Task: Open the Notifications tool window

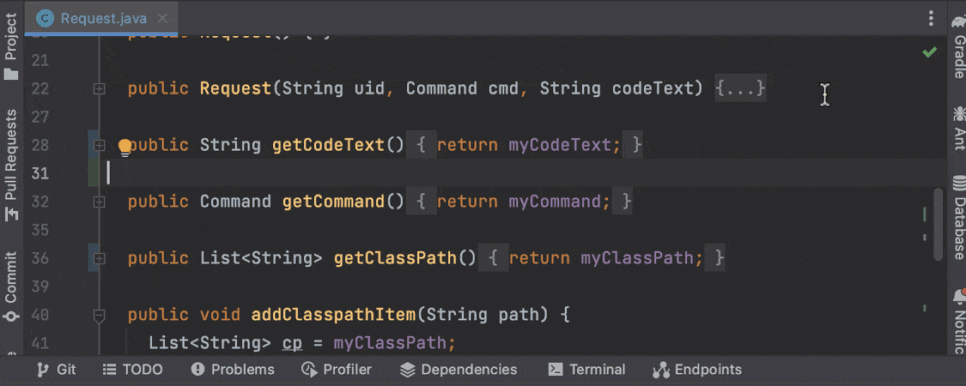Action: tap(958, 320)
